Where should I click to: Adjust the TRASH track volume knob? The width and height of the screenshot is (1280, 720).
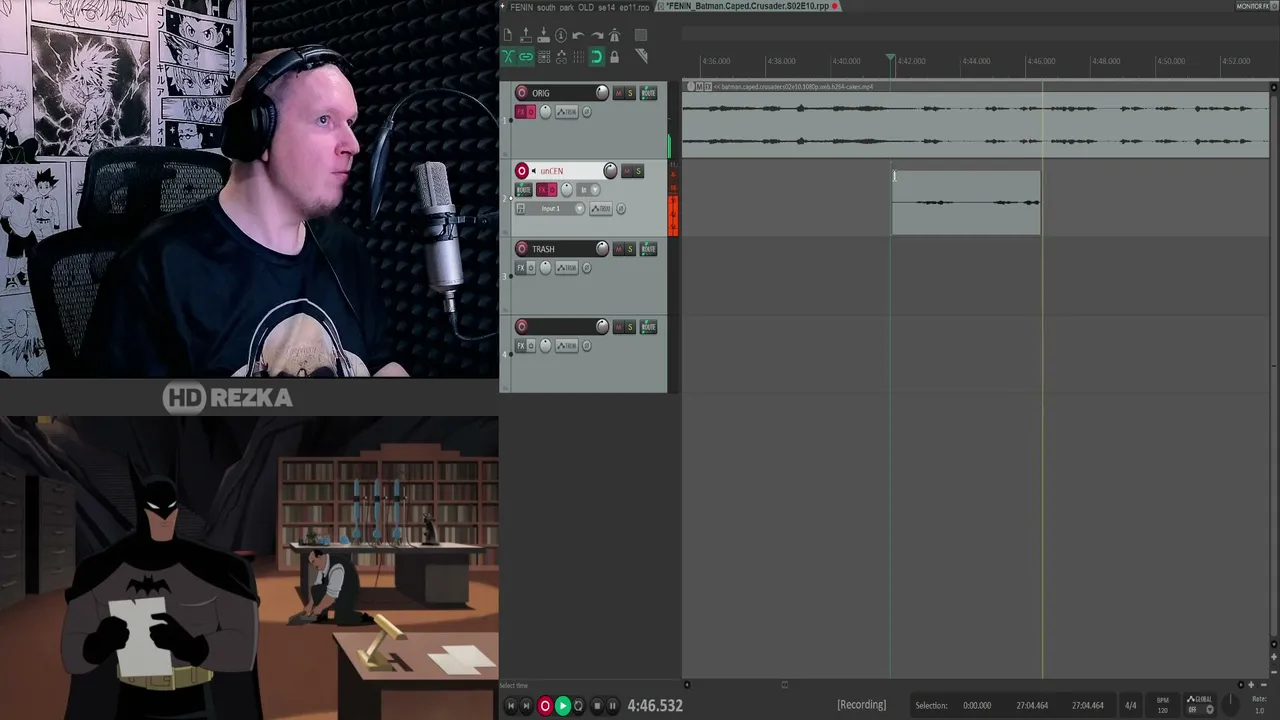click(602, 249)
